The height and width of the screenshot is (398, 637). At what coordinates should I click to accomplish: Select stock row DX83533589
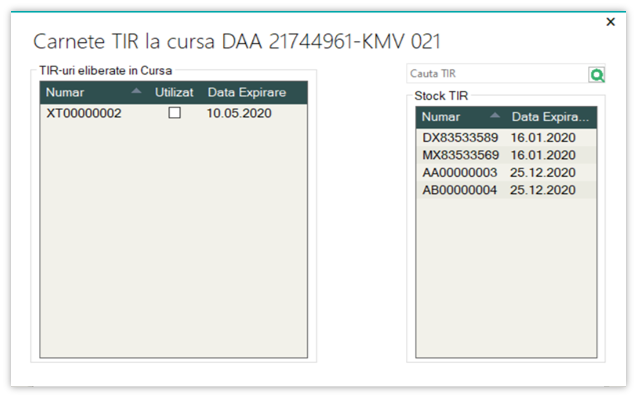(506, 138)
